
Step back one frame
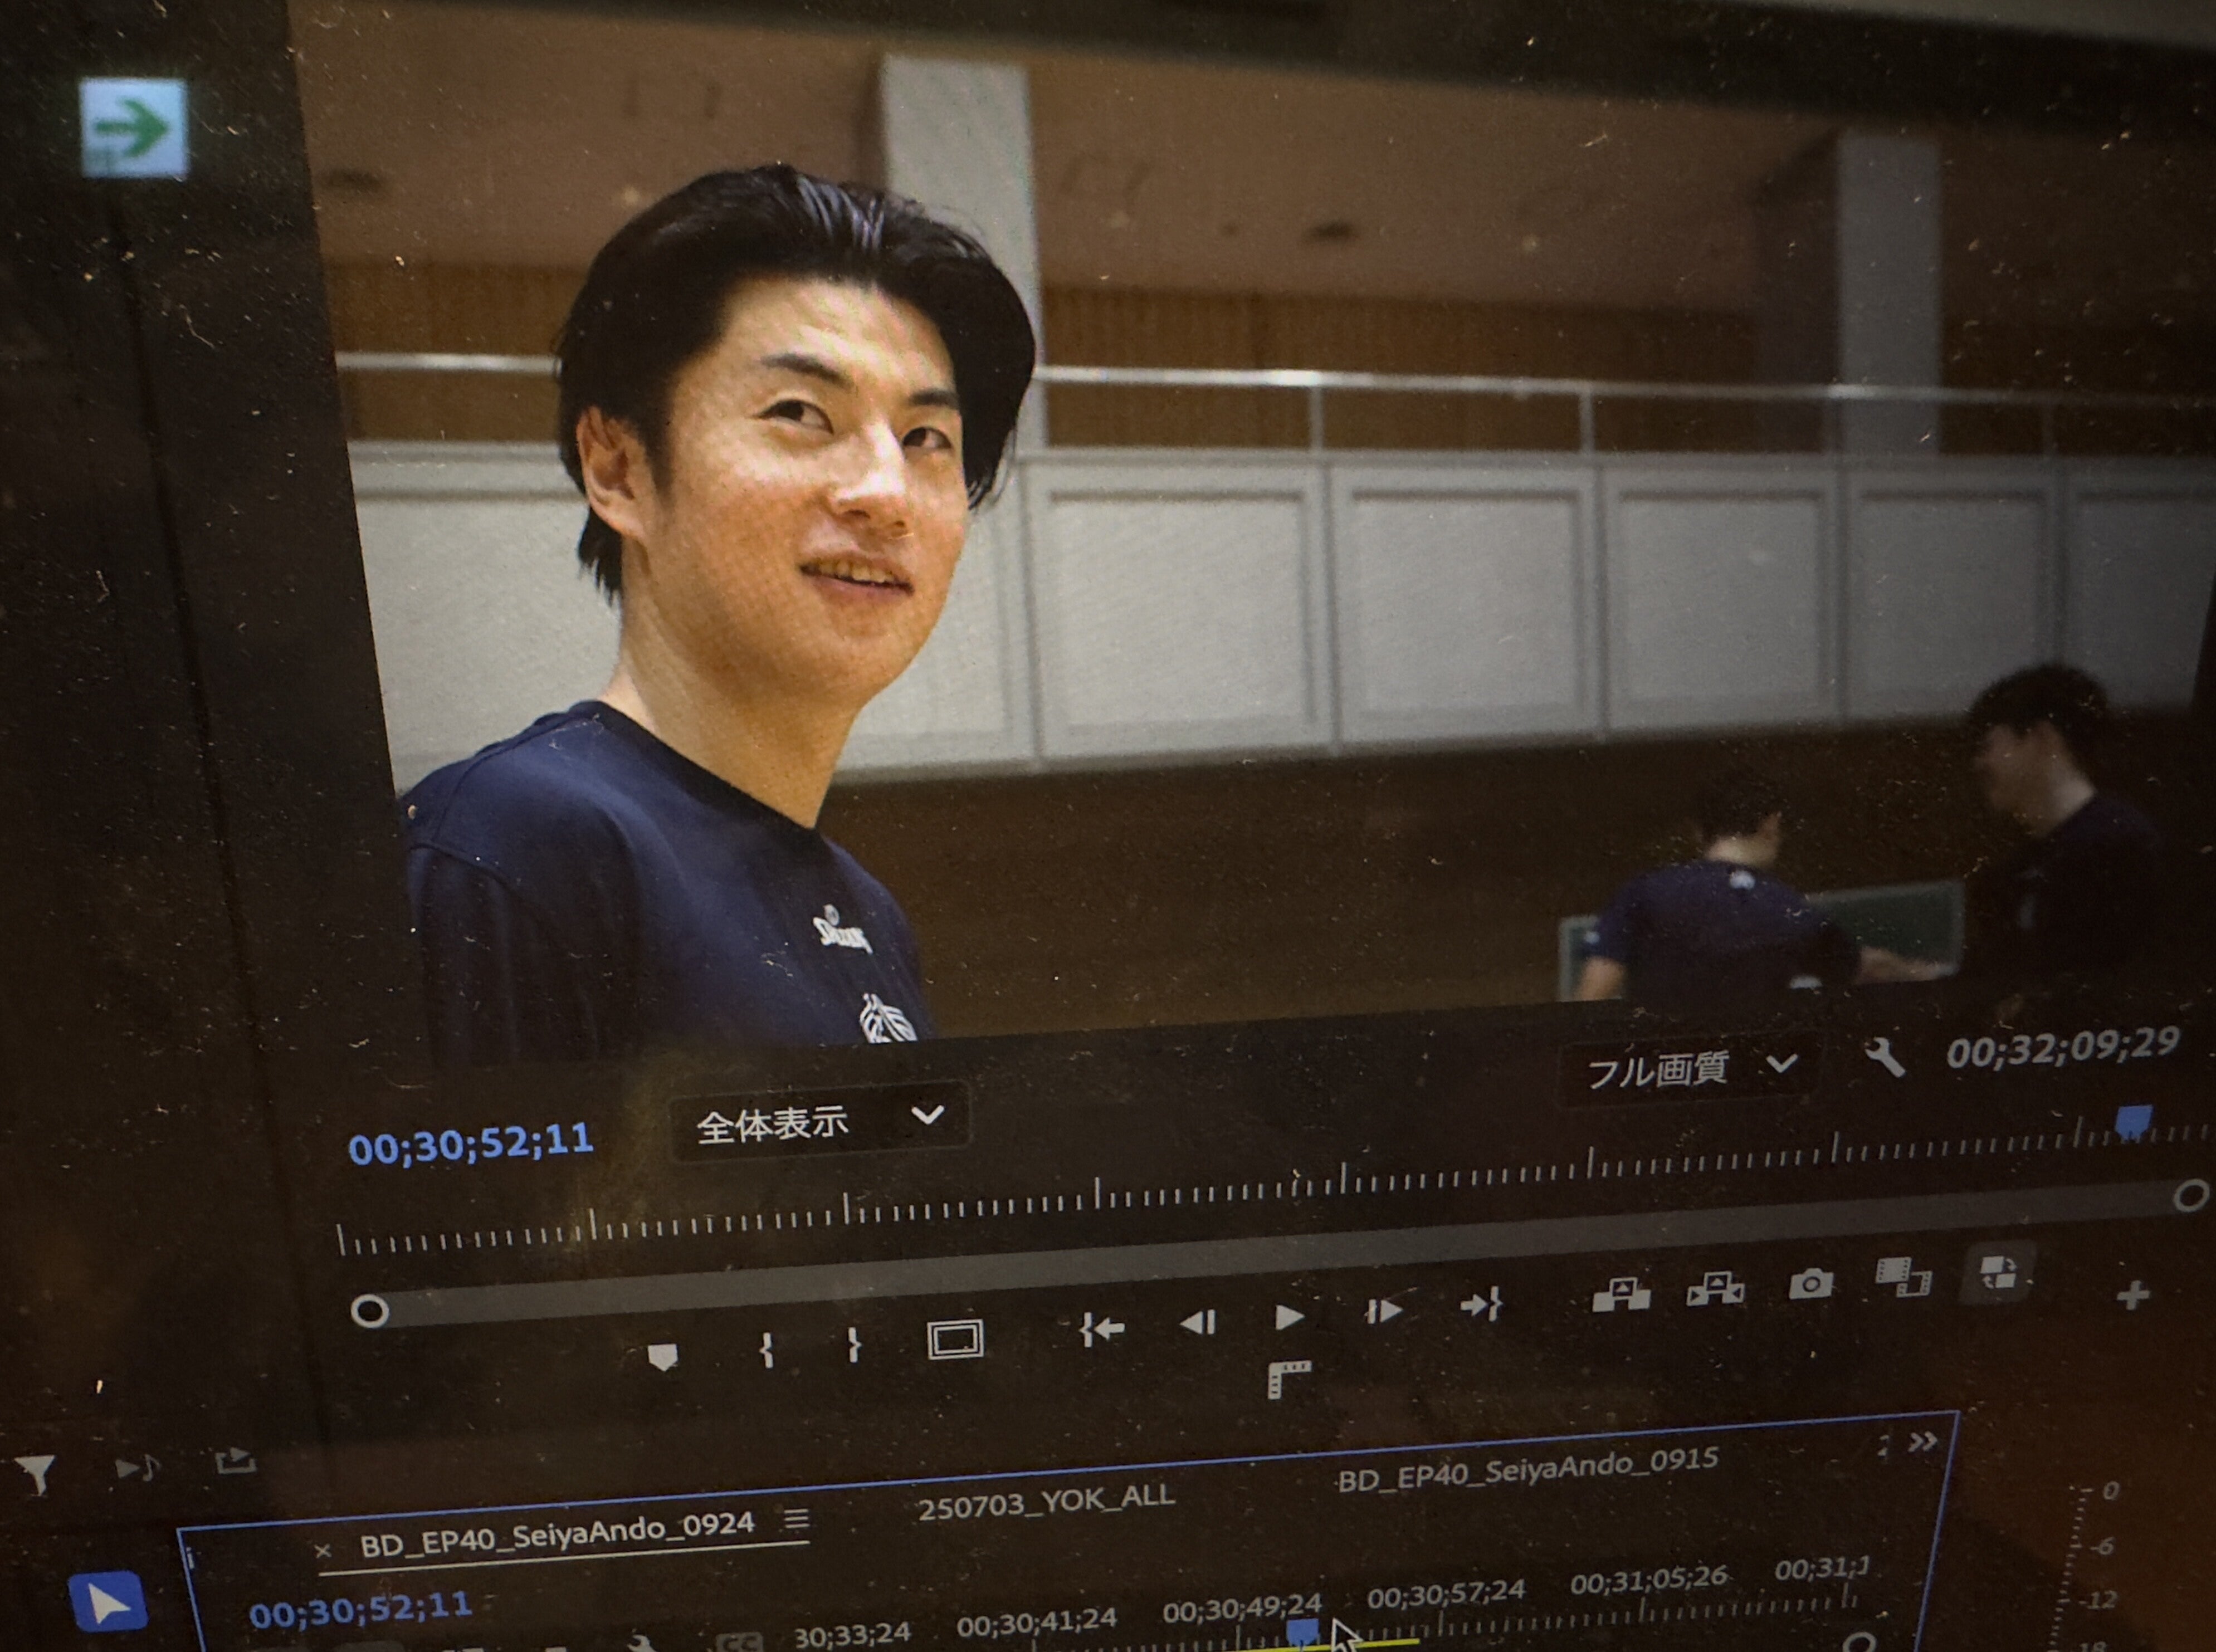point(1198,1323)
